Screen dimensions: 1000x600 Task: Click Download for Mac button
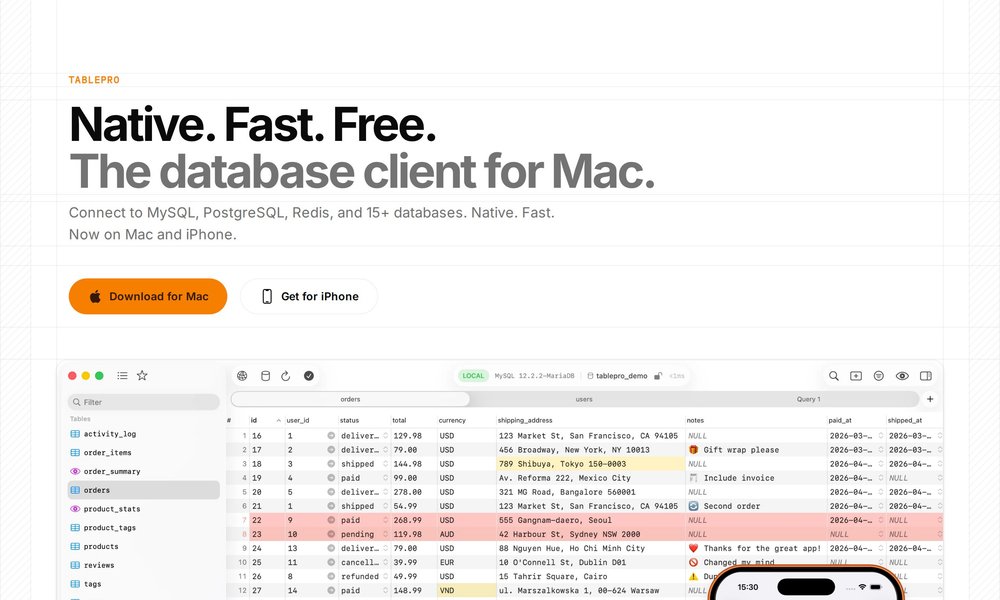[148, 296]
